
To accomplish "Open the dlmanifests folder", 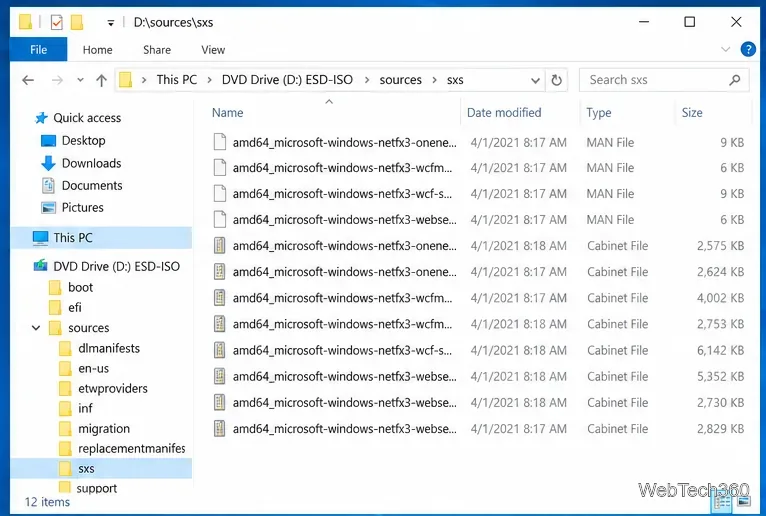I will [99, 348].
